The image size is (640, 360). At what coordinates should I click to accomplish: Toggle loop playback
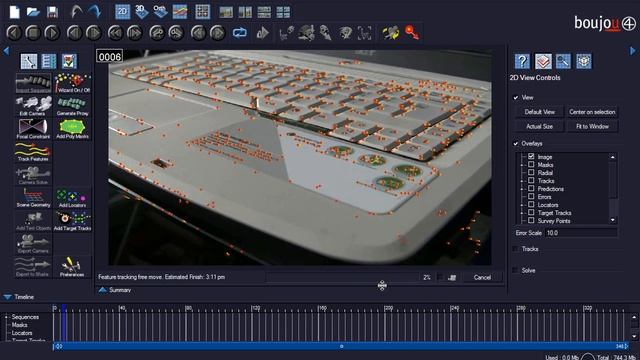(240, 33)
